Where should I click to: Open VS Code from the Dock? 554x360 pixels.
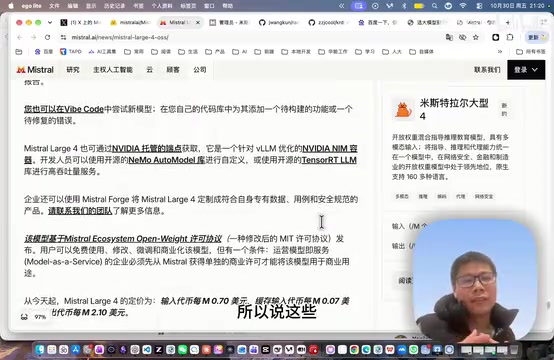[147, 350]
